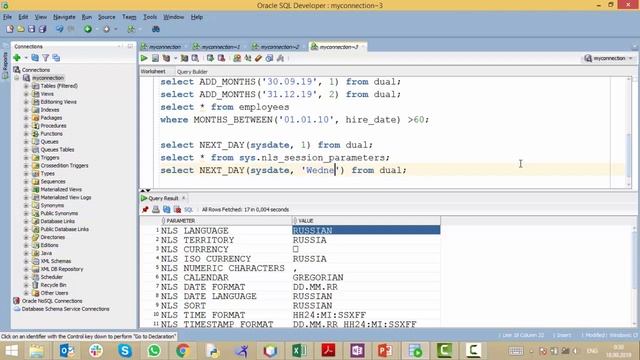Open the SQL Worksheet toolbar icon
This screenshot has width=640, height=360.
131,29
